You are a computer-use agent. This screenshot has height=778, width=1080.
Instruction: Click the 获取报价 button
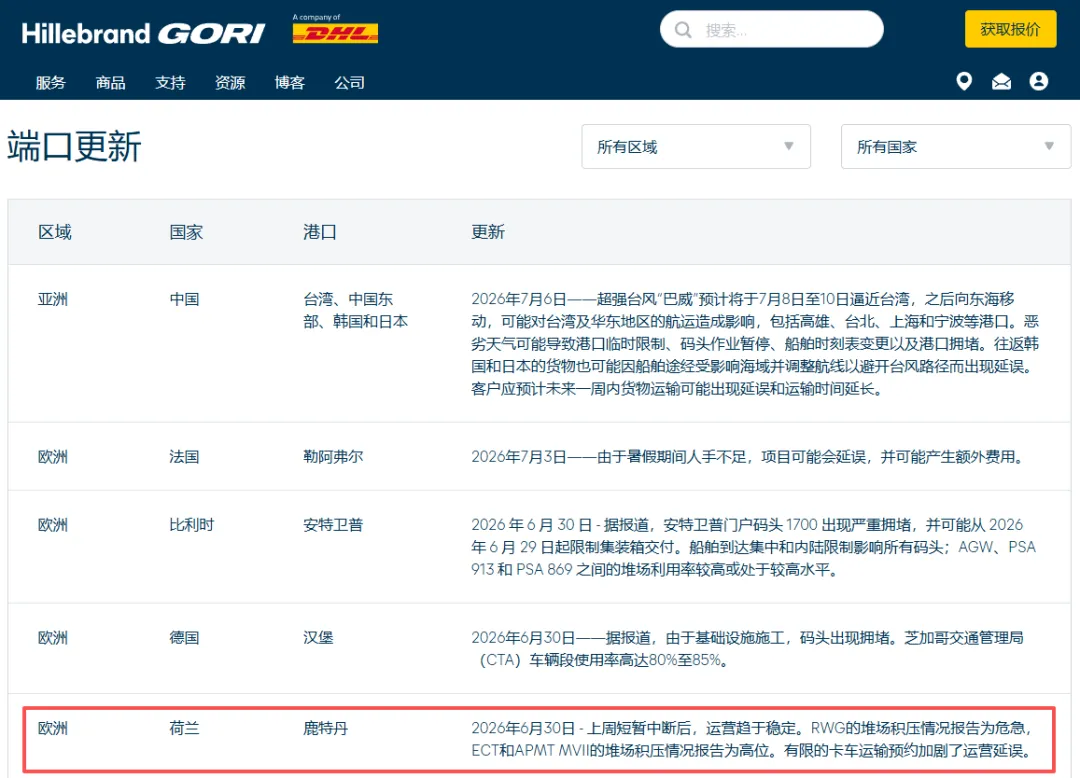[x=1010, y=29]
